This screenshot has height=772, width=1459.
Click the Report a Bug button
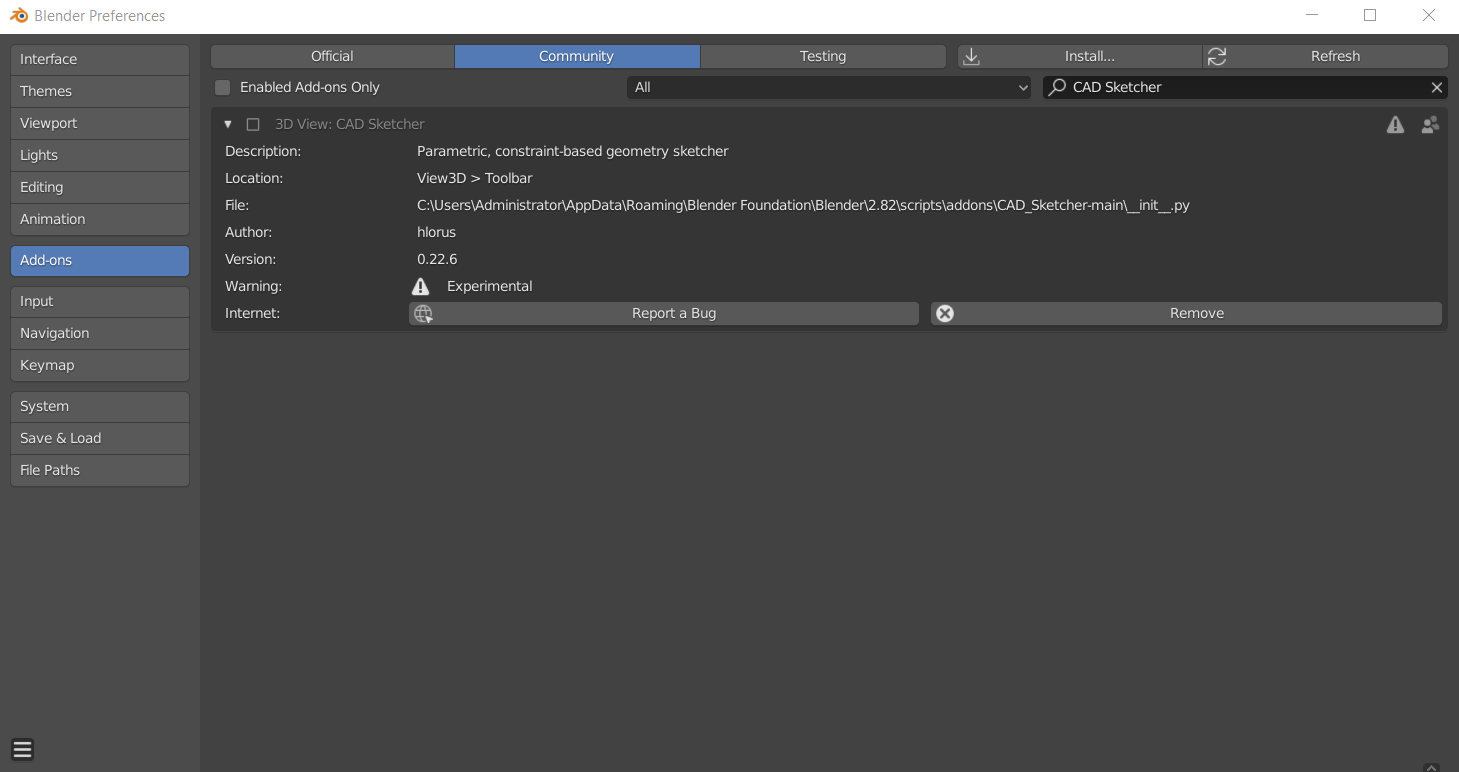(674, 313)
